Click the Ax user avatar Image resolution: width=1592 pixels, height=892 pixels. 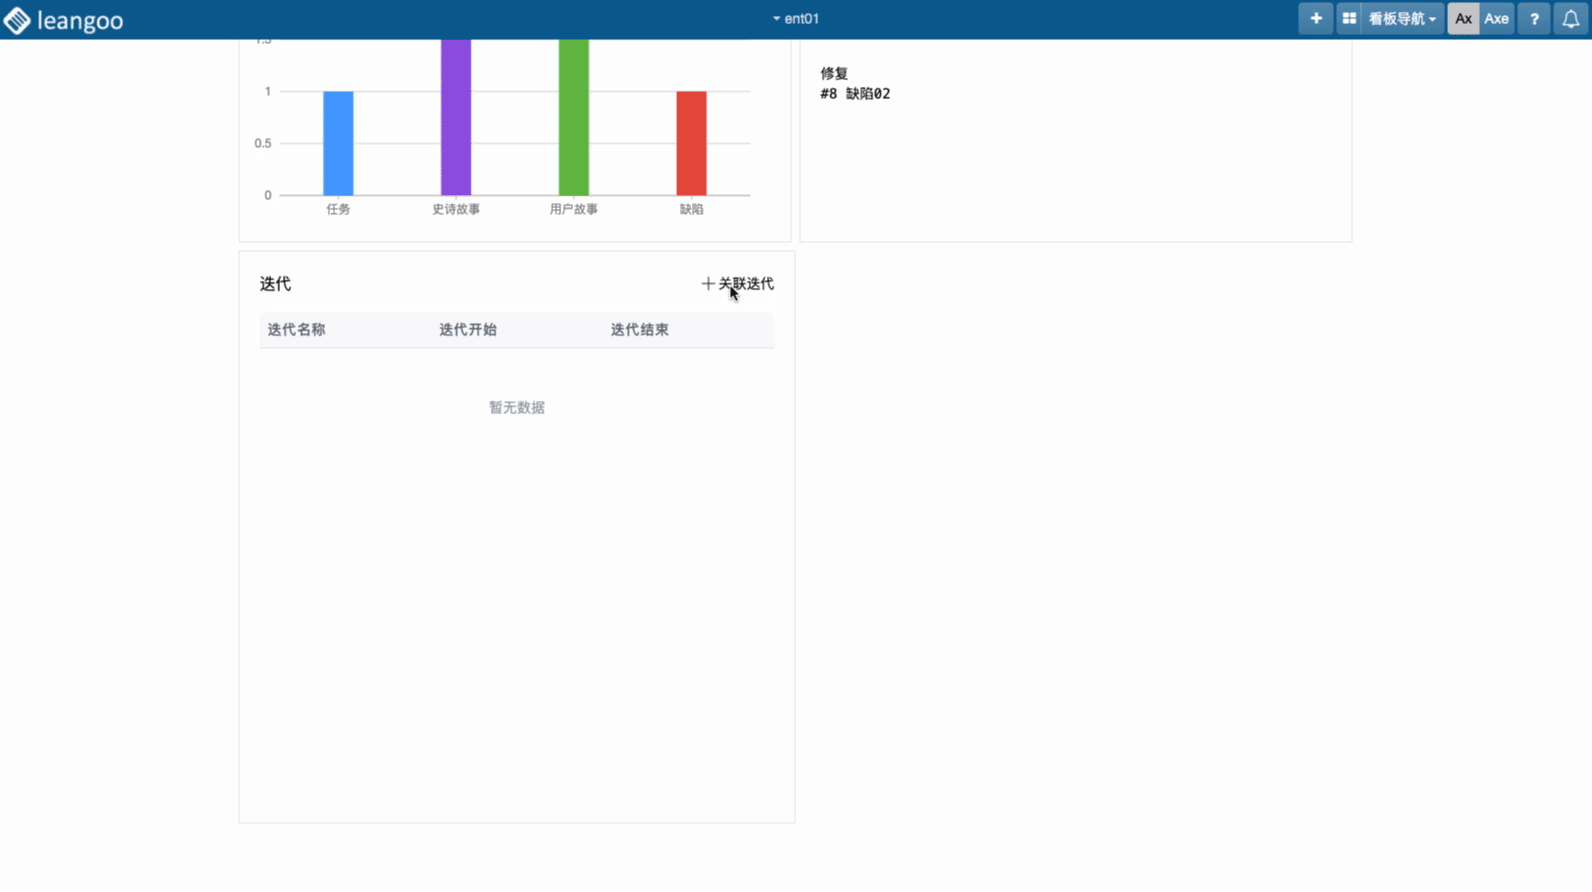pyautogui.click(x=1463, y=19)
